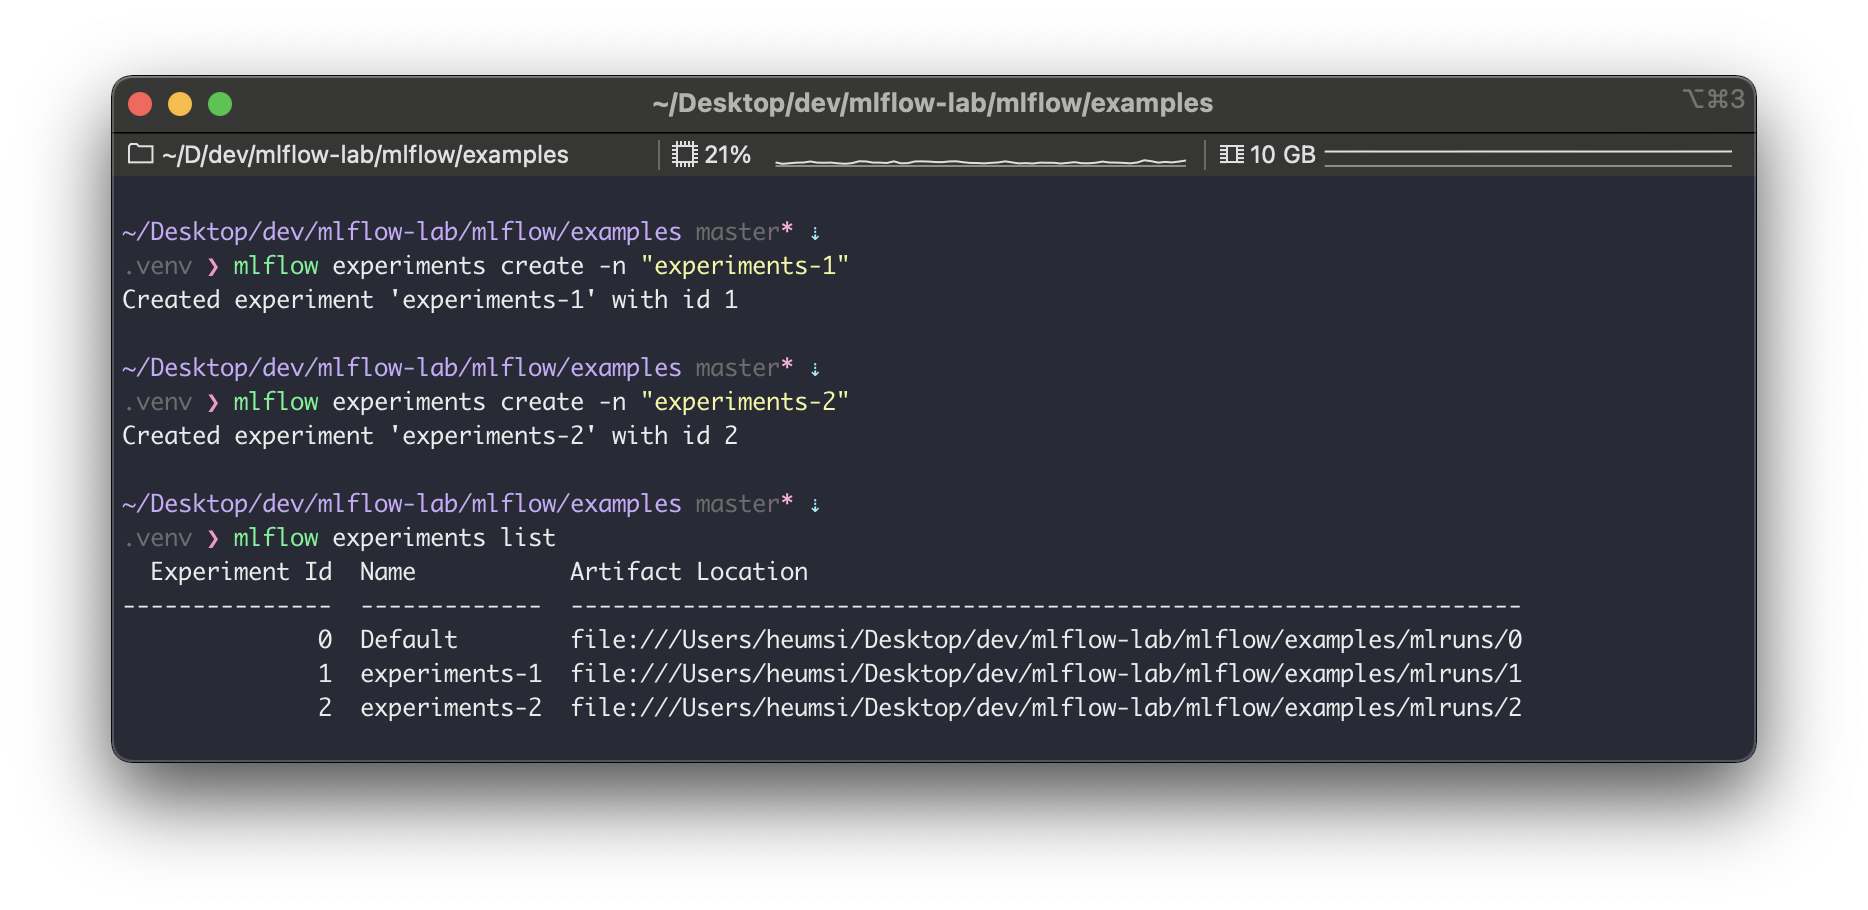Screen dimensions: 1868x910
Task: Click experiment id 2 in the table
Action: [x=325, y=708]
